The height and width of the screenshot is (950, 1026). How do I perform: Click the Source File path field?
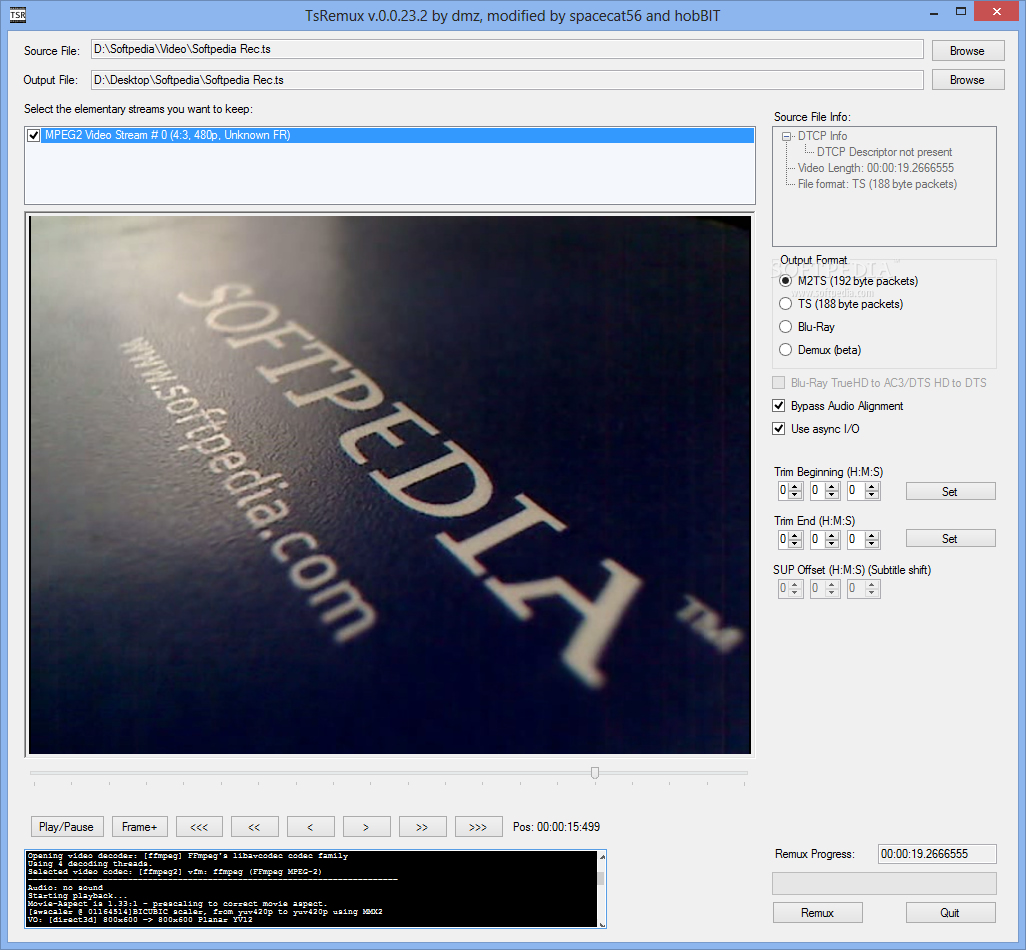click(507, 49)
